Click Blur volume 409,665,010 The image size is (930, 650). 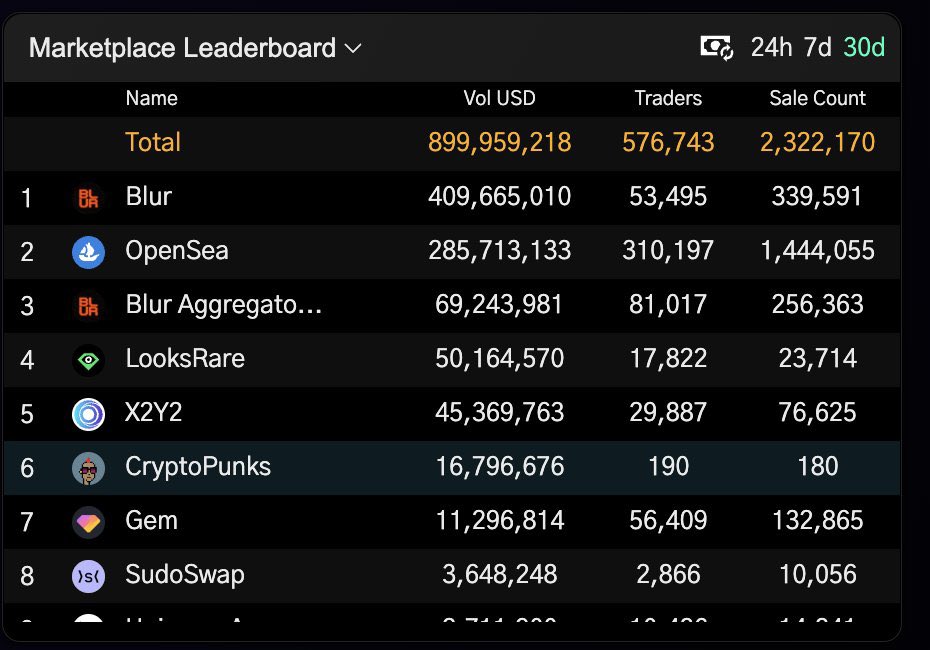point(499,196)
